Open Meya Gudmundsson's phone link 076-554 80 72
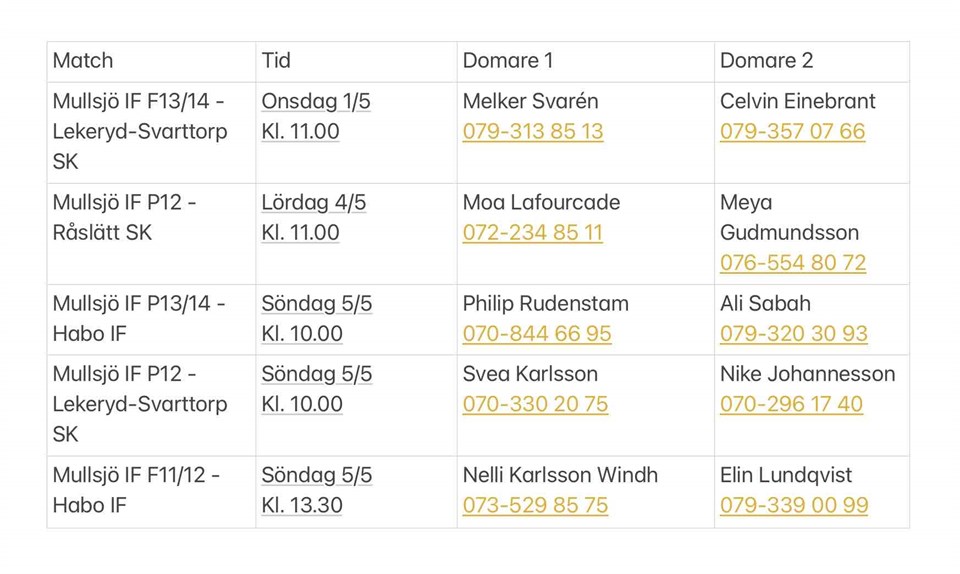Viewport: 960px width, 574px height. coord(792,263)
